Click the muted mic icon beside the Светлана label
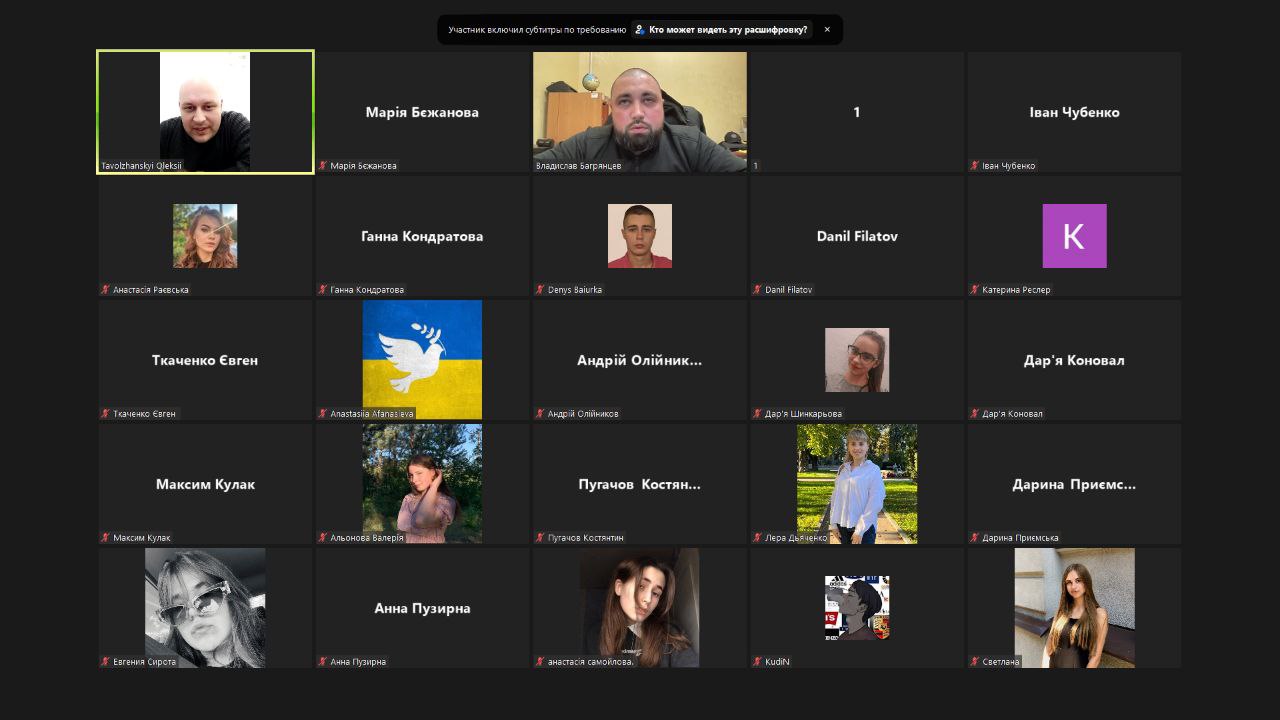1280x720 pixels. [x=975, y=662]
